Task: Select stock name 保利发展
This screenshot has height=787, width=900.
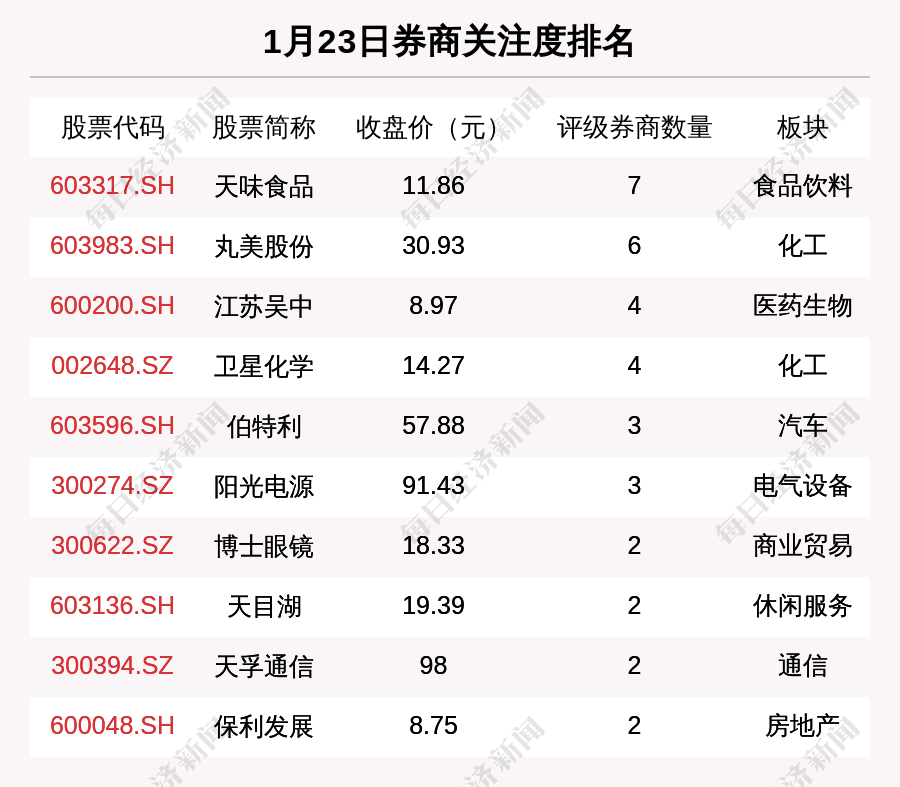Action: point(263,727)
